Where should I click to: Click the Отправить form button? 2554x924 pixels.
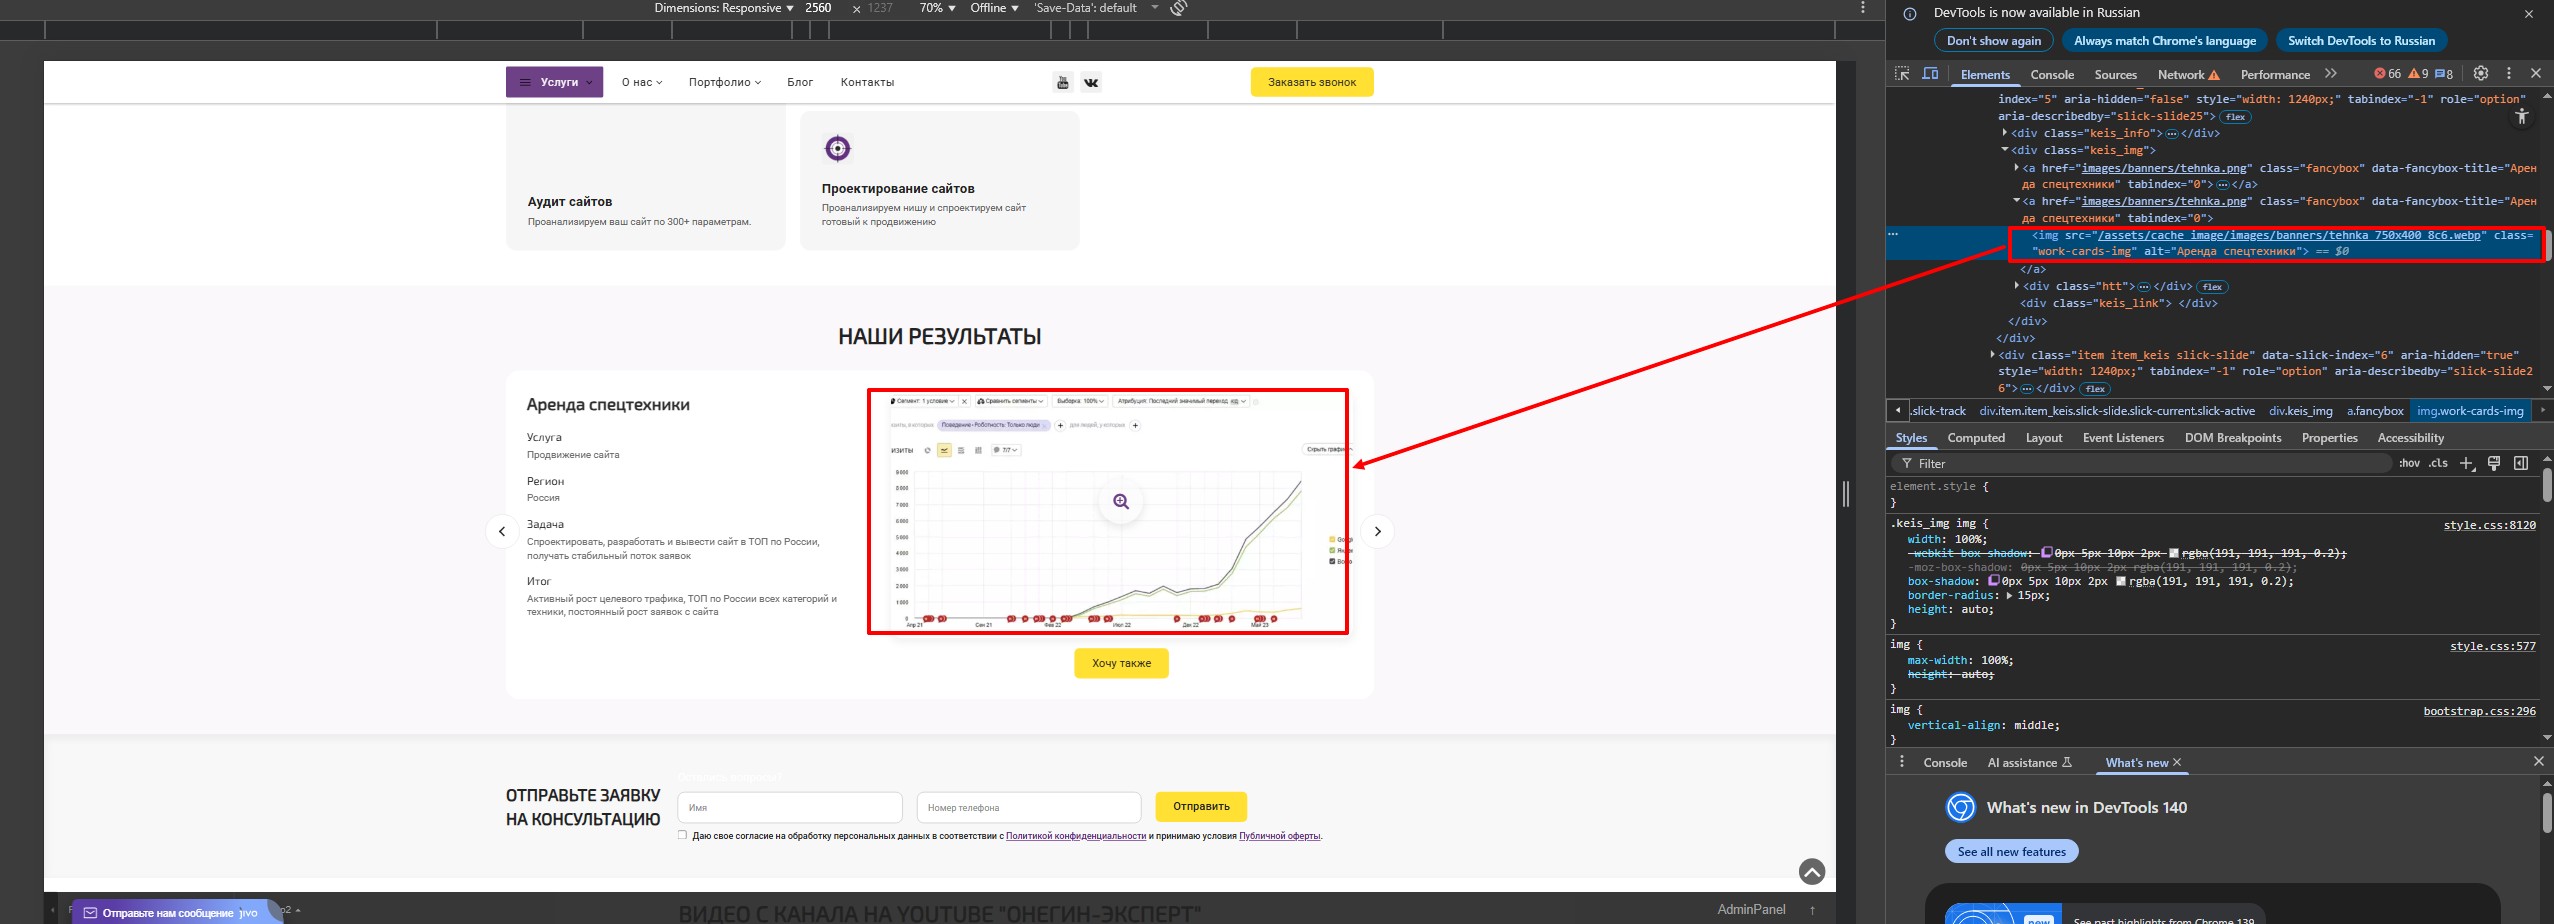(x=1201, y=806)
